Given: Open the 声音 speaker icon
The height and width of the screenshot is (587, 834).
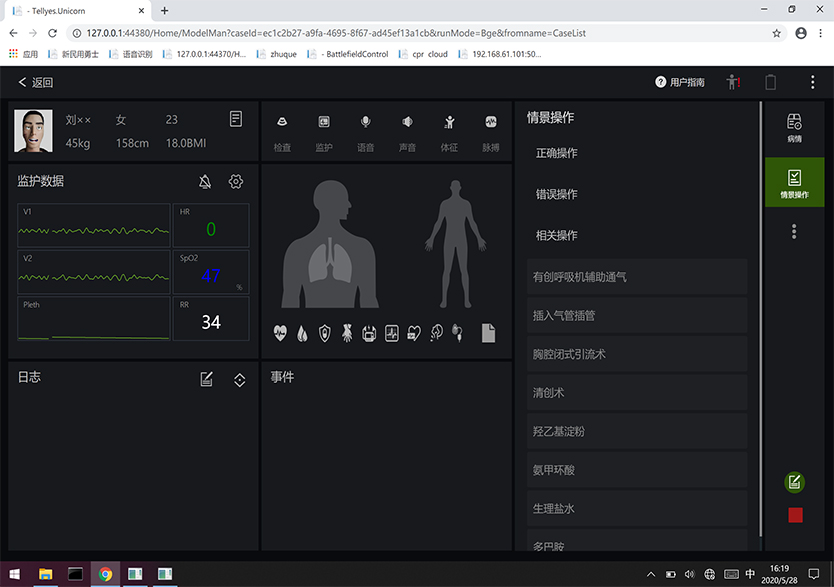Looking at the screenshot, I should 407,122.
